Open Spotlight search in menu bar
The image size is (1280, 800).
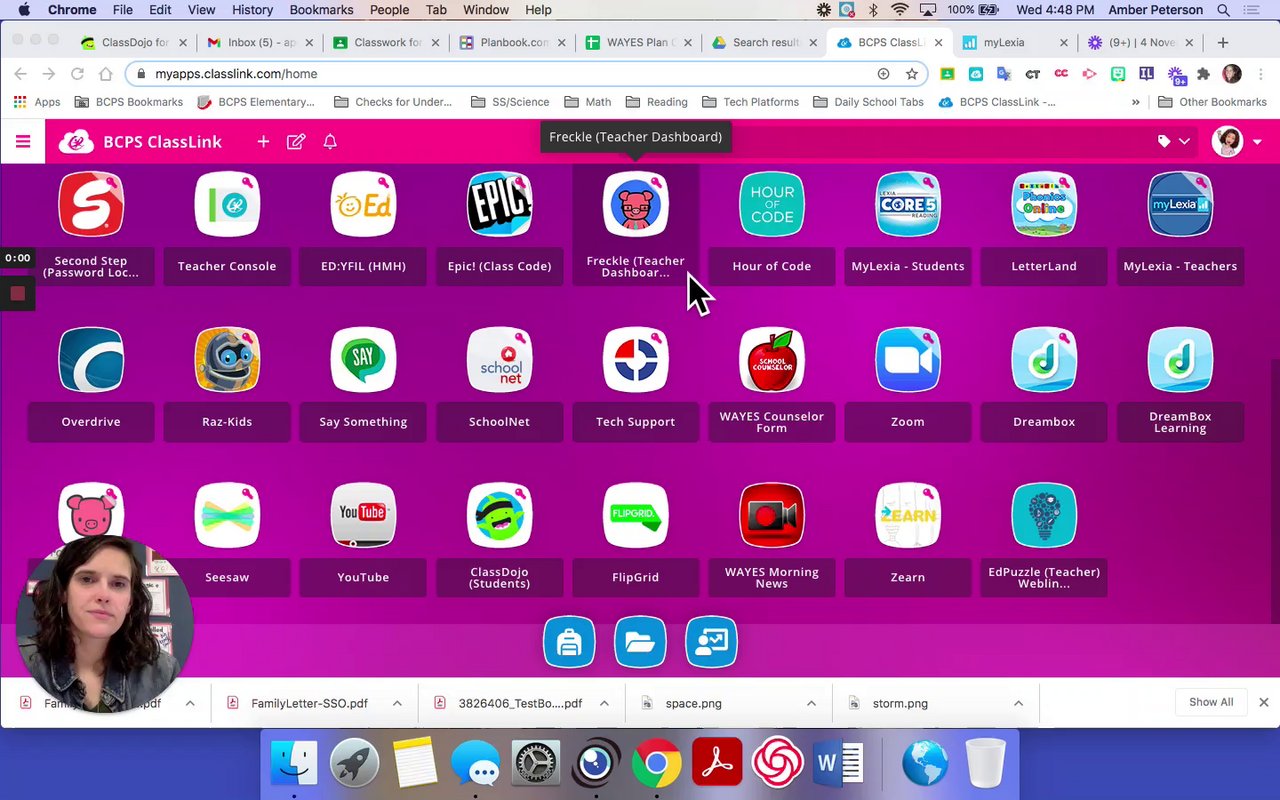[1224, 10]
